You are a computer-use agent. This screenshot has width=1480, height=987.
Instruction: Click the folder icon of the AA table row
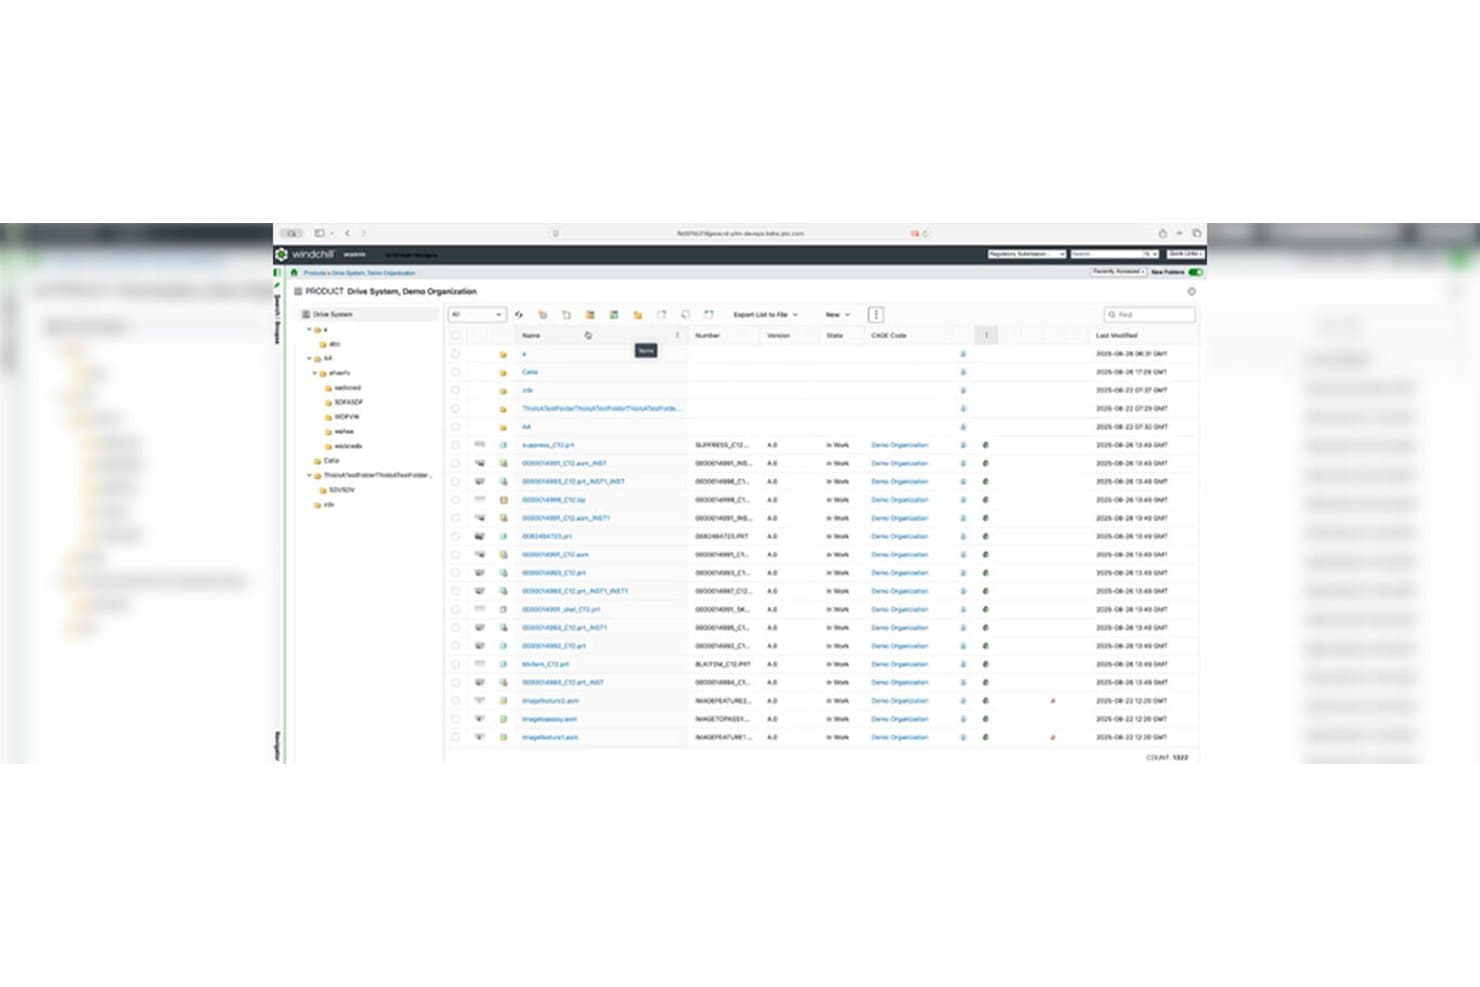coord(503,427)
